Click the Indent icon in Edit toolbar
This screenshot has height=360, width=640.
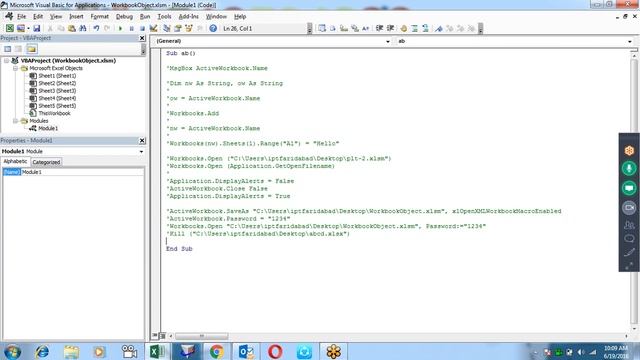[x=379, y=28]
